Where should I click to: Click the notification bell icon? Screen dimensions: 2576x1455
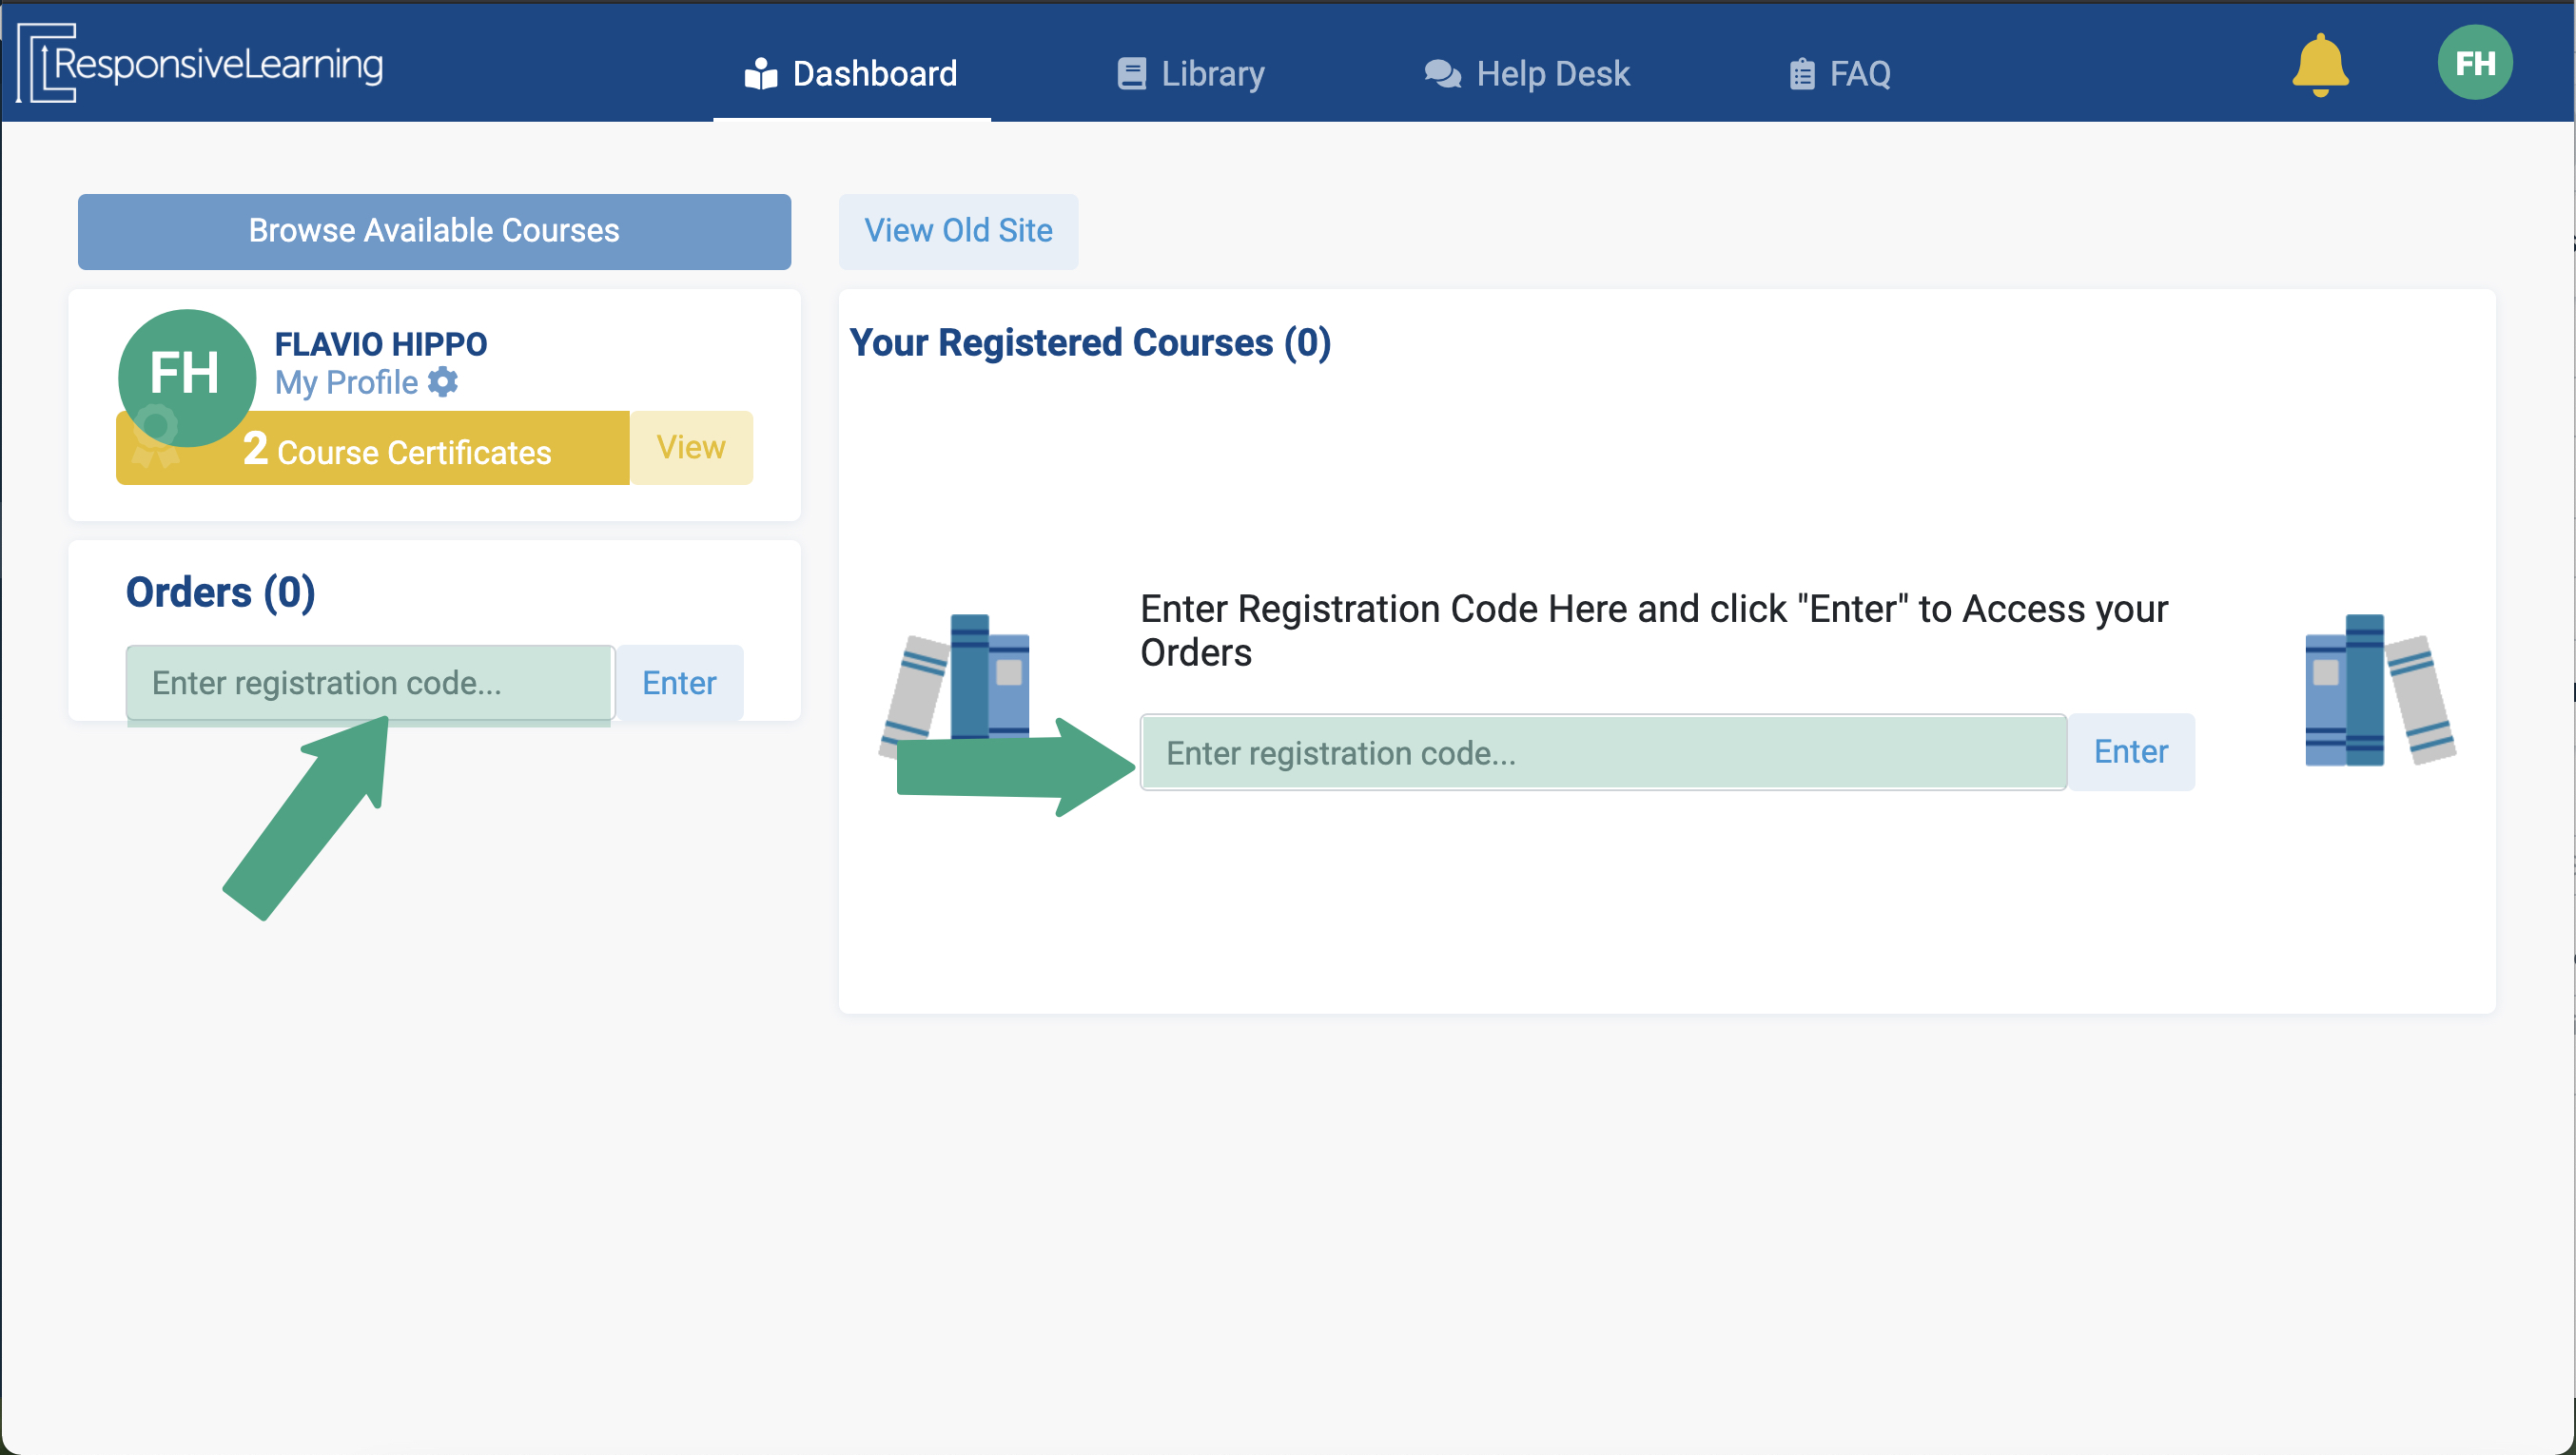pos(2319,66)
